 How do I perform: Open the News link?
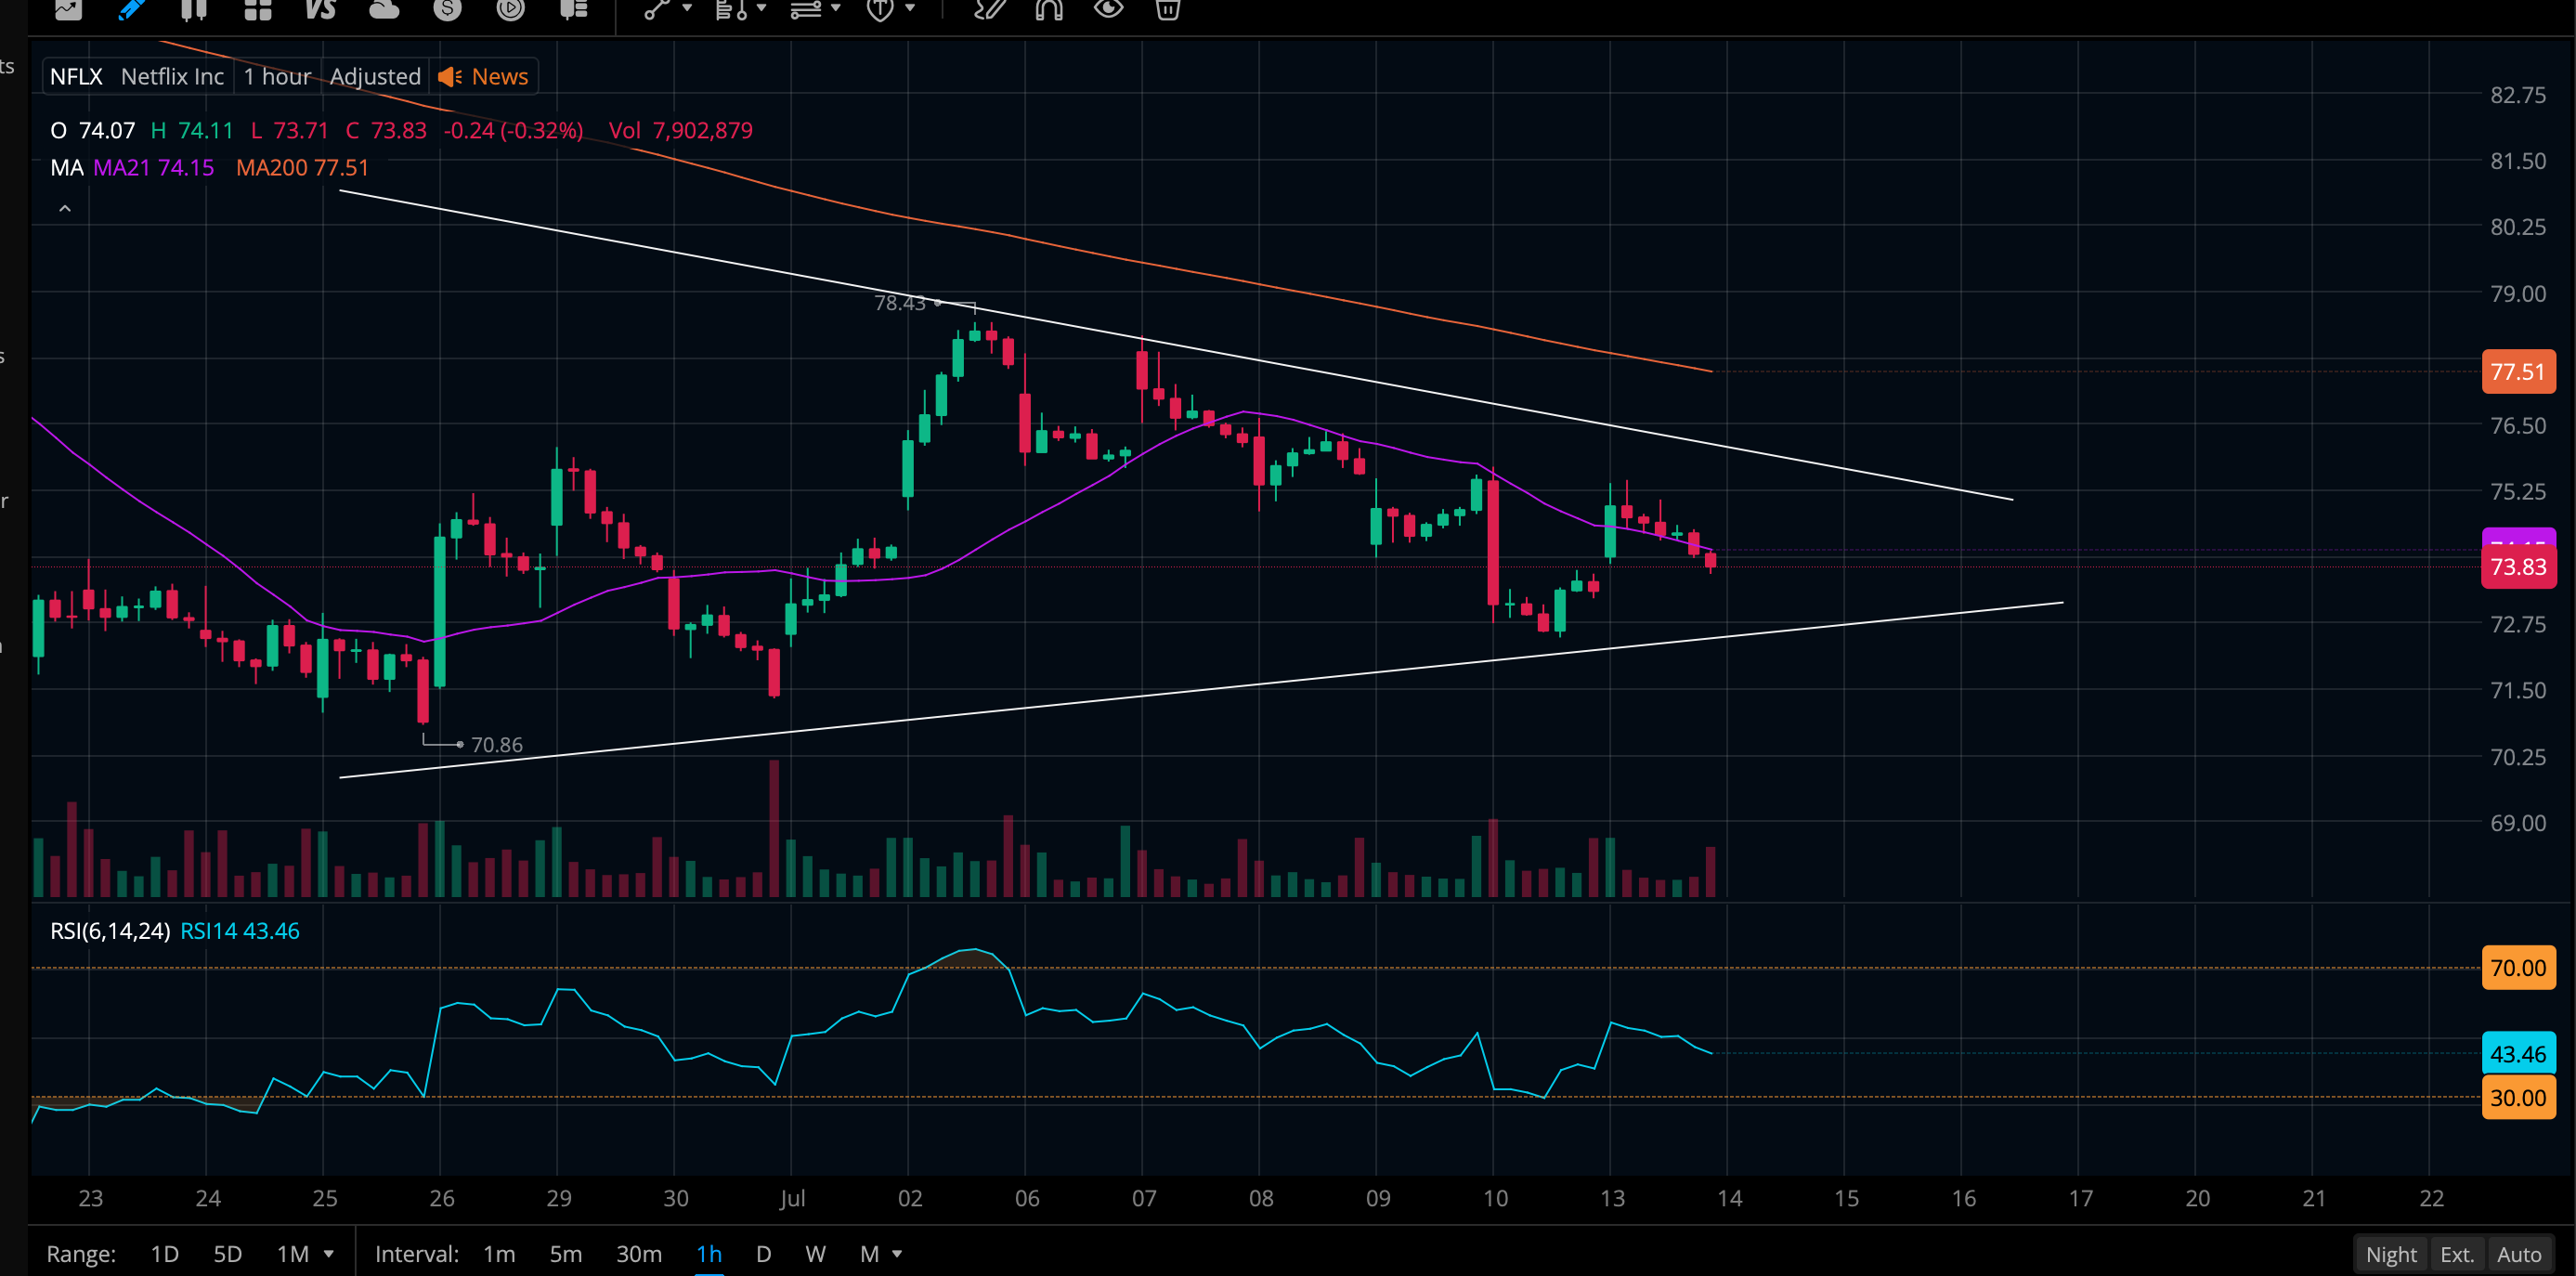pyautogui.click(x=500, y=77)
